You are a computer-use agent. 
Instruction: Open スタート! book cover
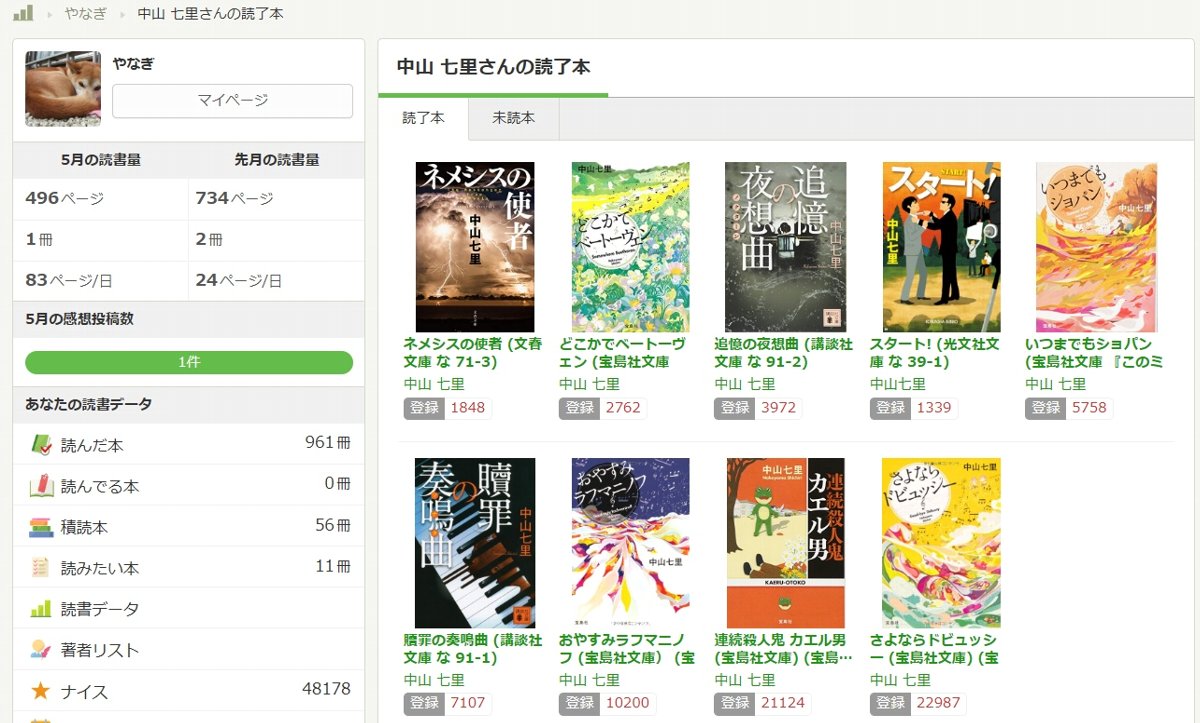[941, 247]
